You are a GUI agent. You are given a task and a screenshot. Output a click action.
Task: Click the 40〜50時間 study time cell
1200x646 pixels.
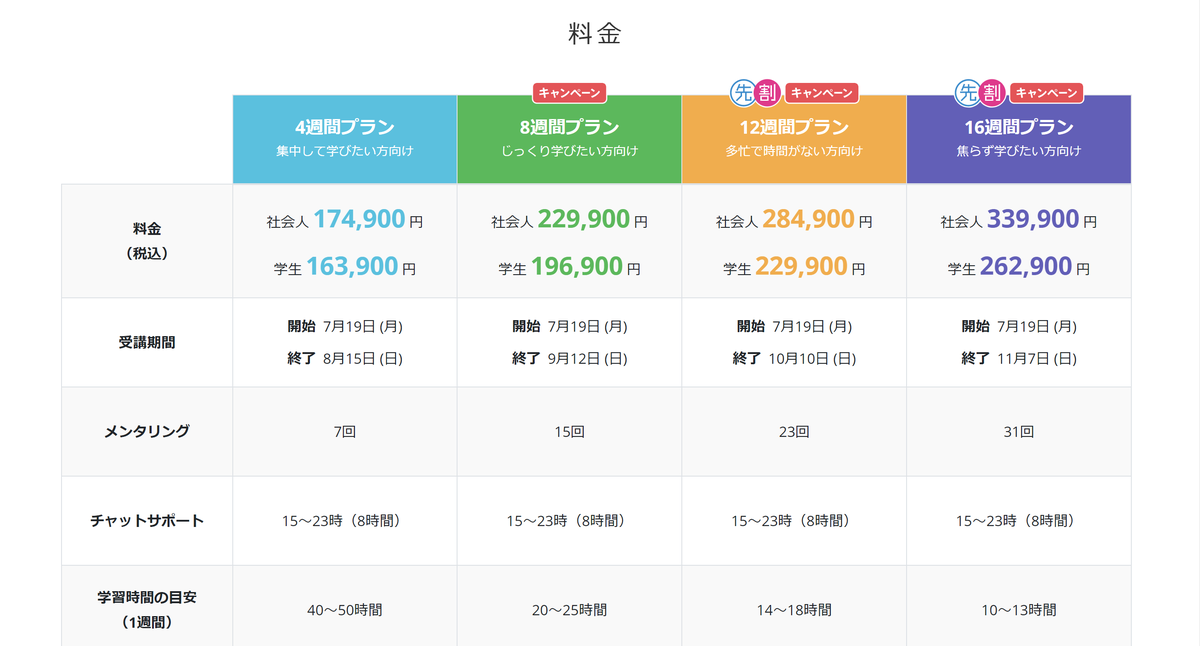click(x=344, y=609)
